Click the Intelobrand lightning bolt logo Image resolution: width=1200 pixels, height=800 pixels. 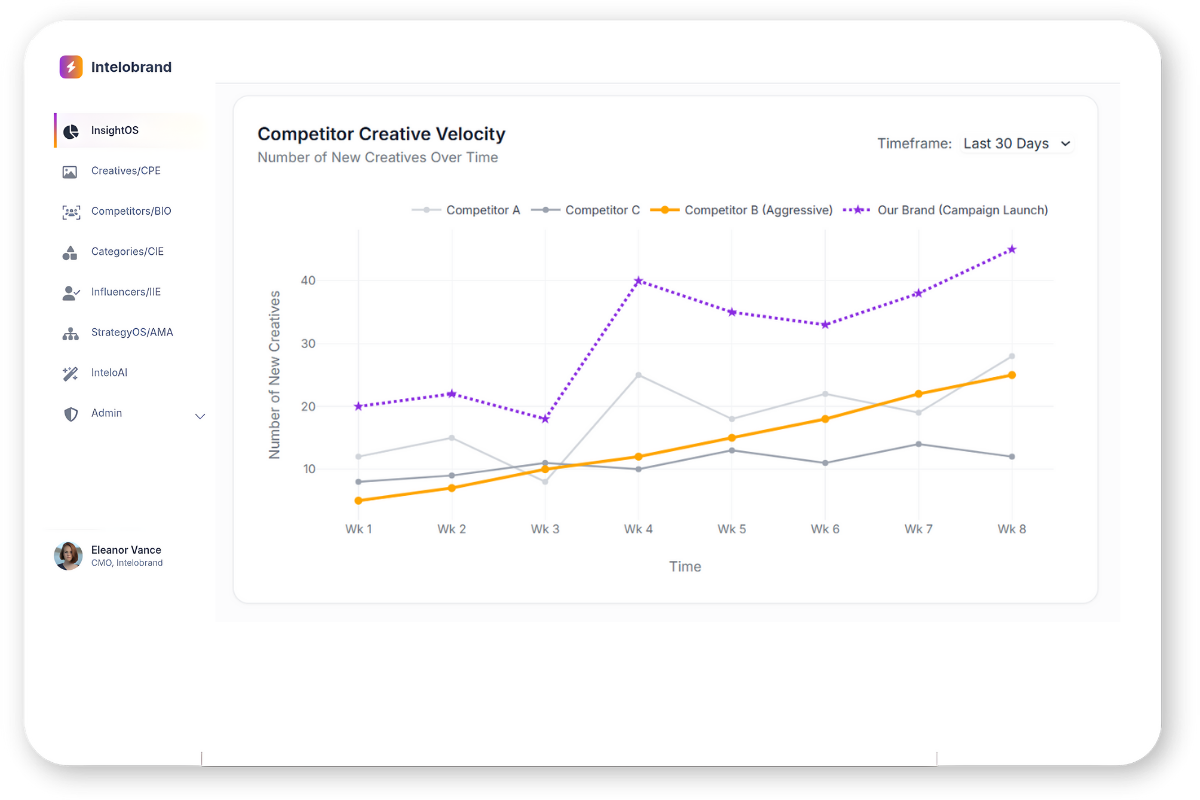click(x=71, y=67)
